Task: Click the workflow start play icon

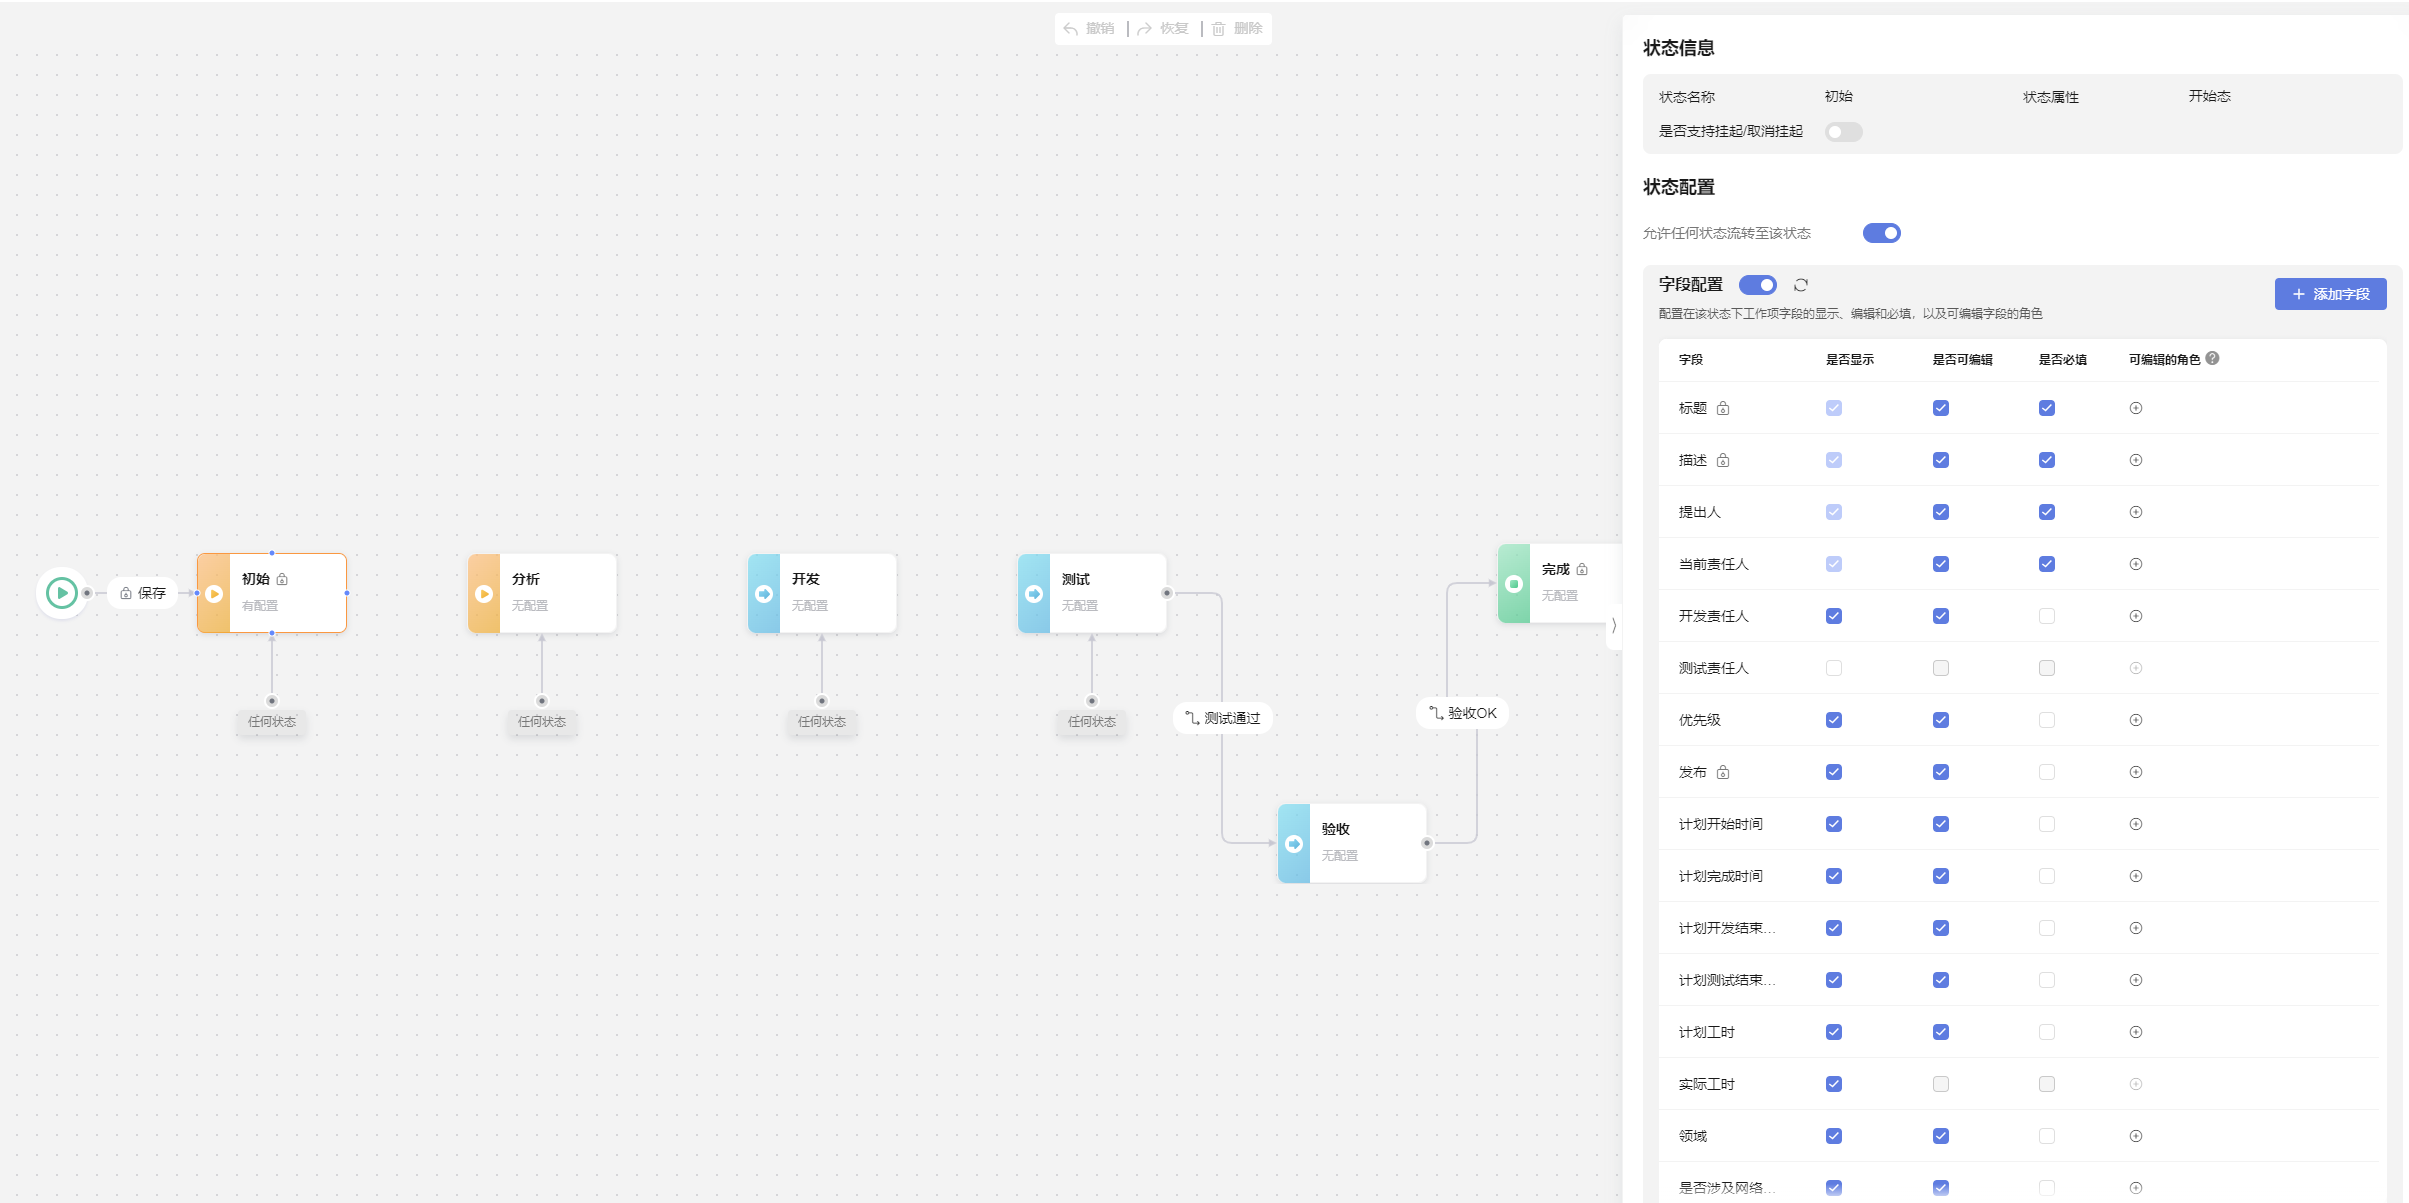Action: pos(62,593)
